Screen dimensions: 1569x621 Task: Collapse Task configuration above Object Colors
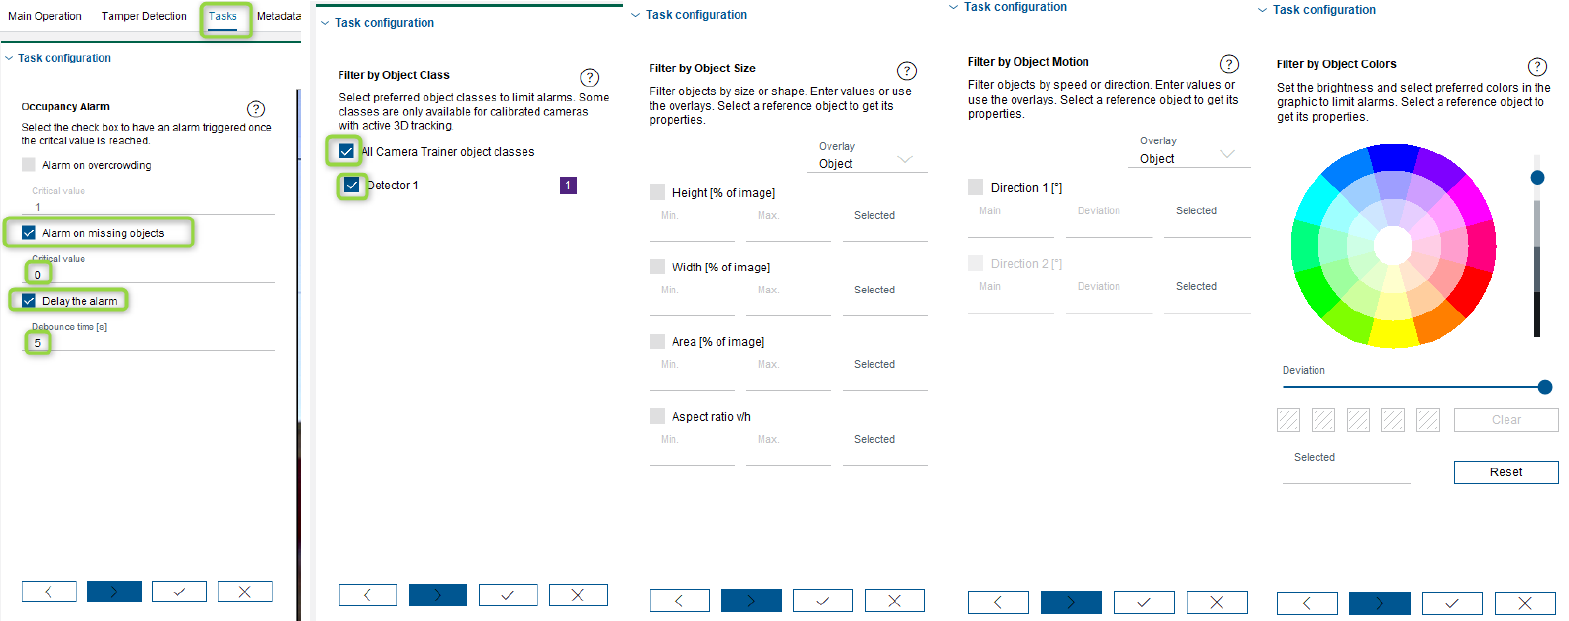point(1262,10)
